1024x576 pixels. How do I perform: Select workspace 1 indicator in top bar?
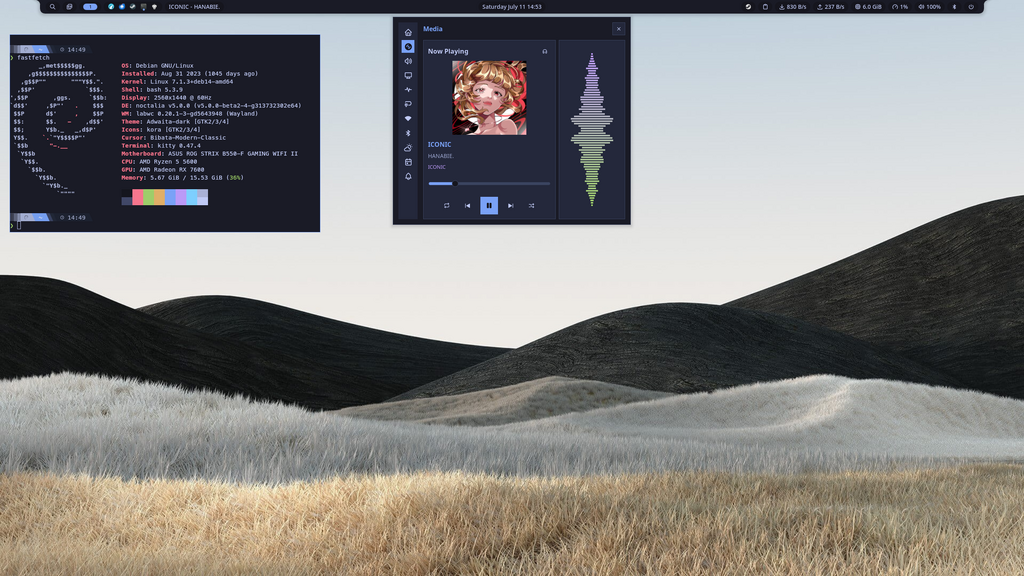[x=90, y=7]
